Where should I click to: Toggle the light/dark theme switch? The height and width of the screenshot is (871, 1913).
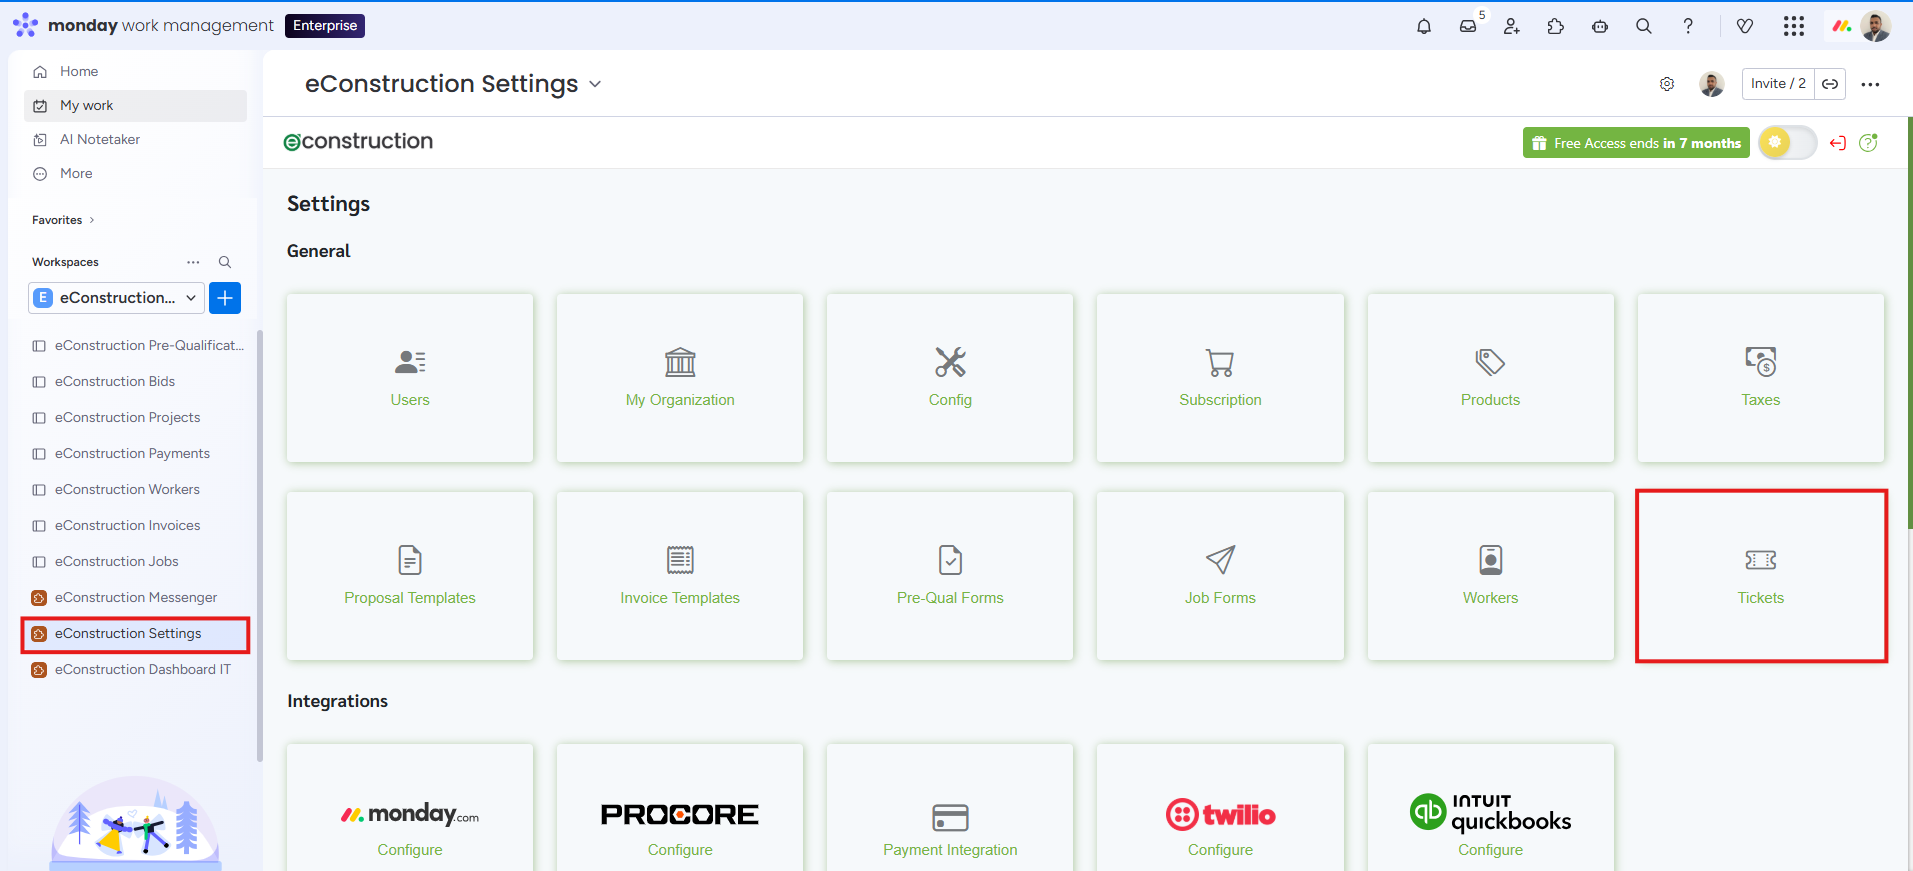[x=1787, y=143]
